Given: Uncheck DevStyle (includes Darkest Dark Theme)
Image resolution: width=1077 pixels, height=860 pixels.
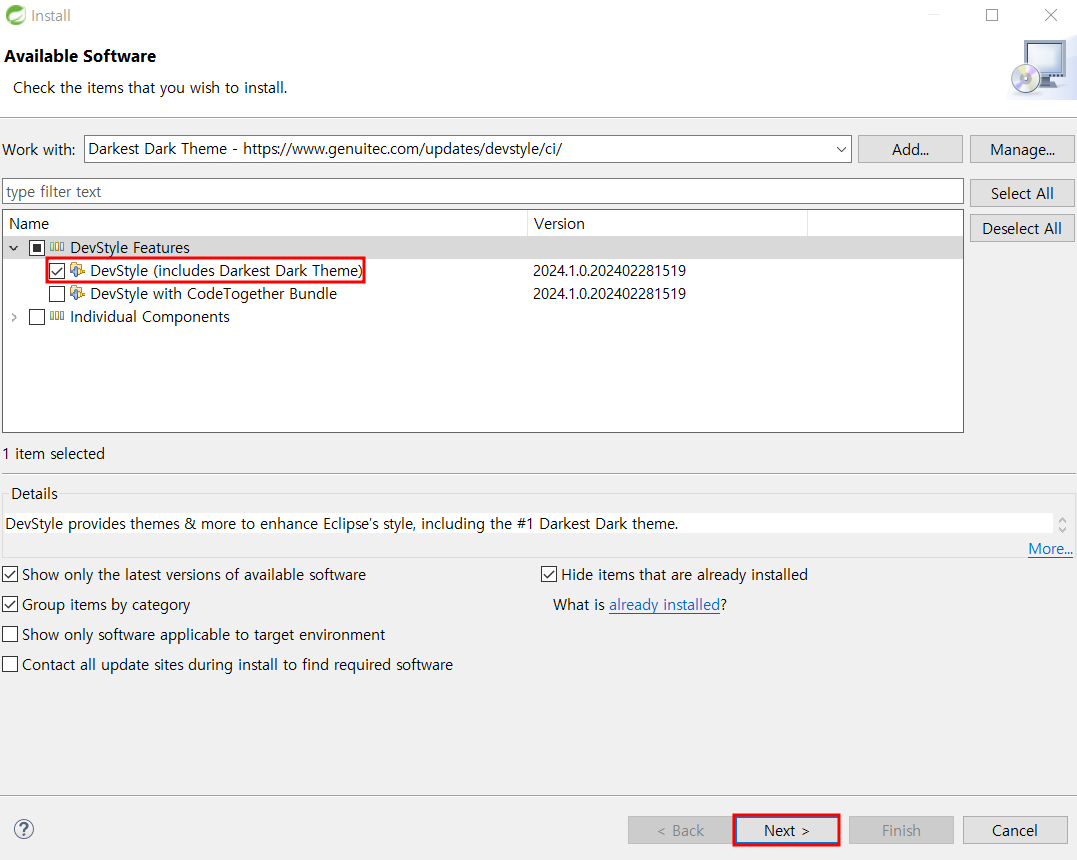Looking at the screenshot, I should (x=57, y=271).
